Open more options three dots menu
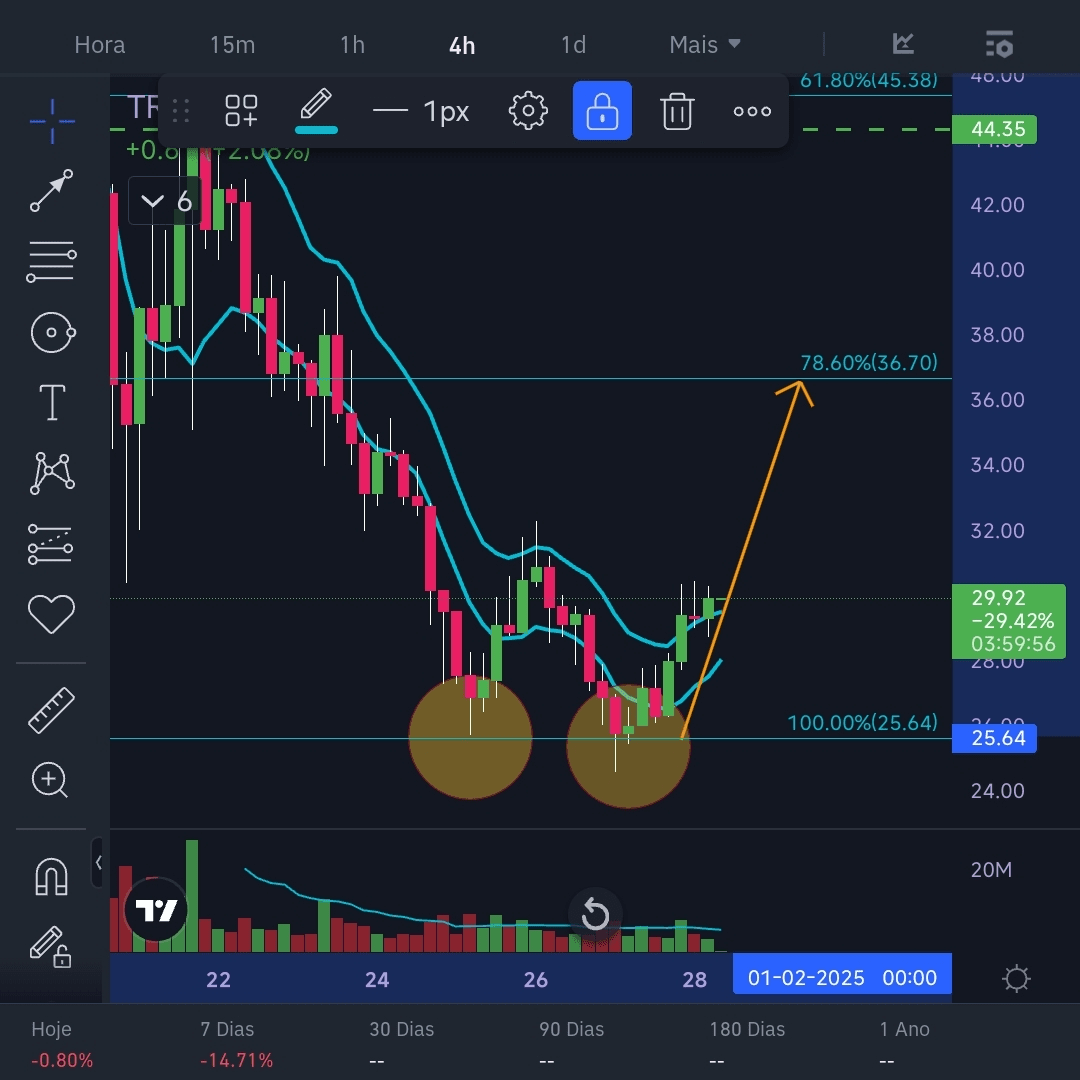 click(752, 111)
